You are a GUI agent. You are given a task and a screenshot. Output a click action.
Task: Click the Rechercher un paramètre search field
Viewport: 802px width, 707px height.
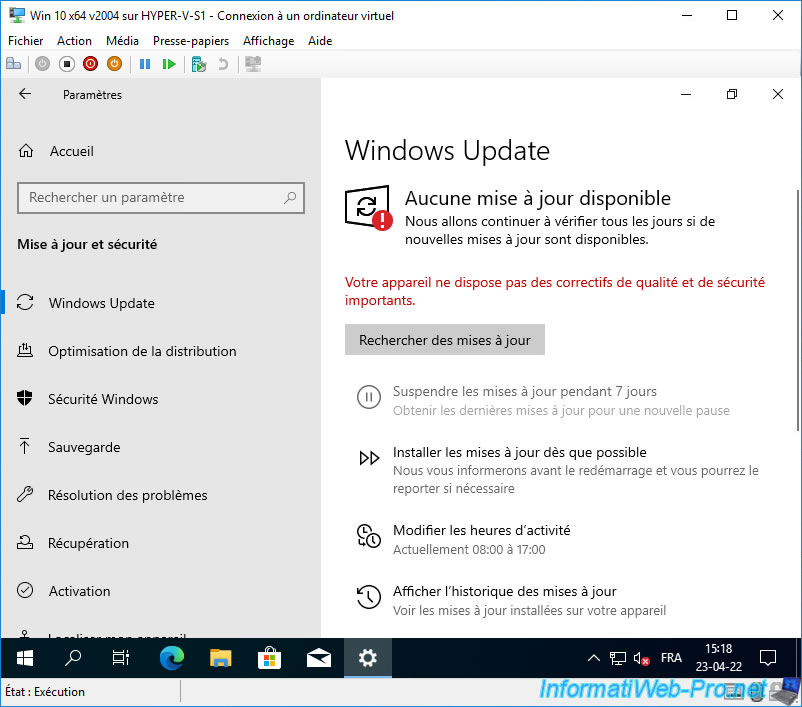(x=161, y=197)
